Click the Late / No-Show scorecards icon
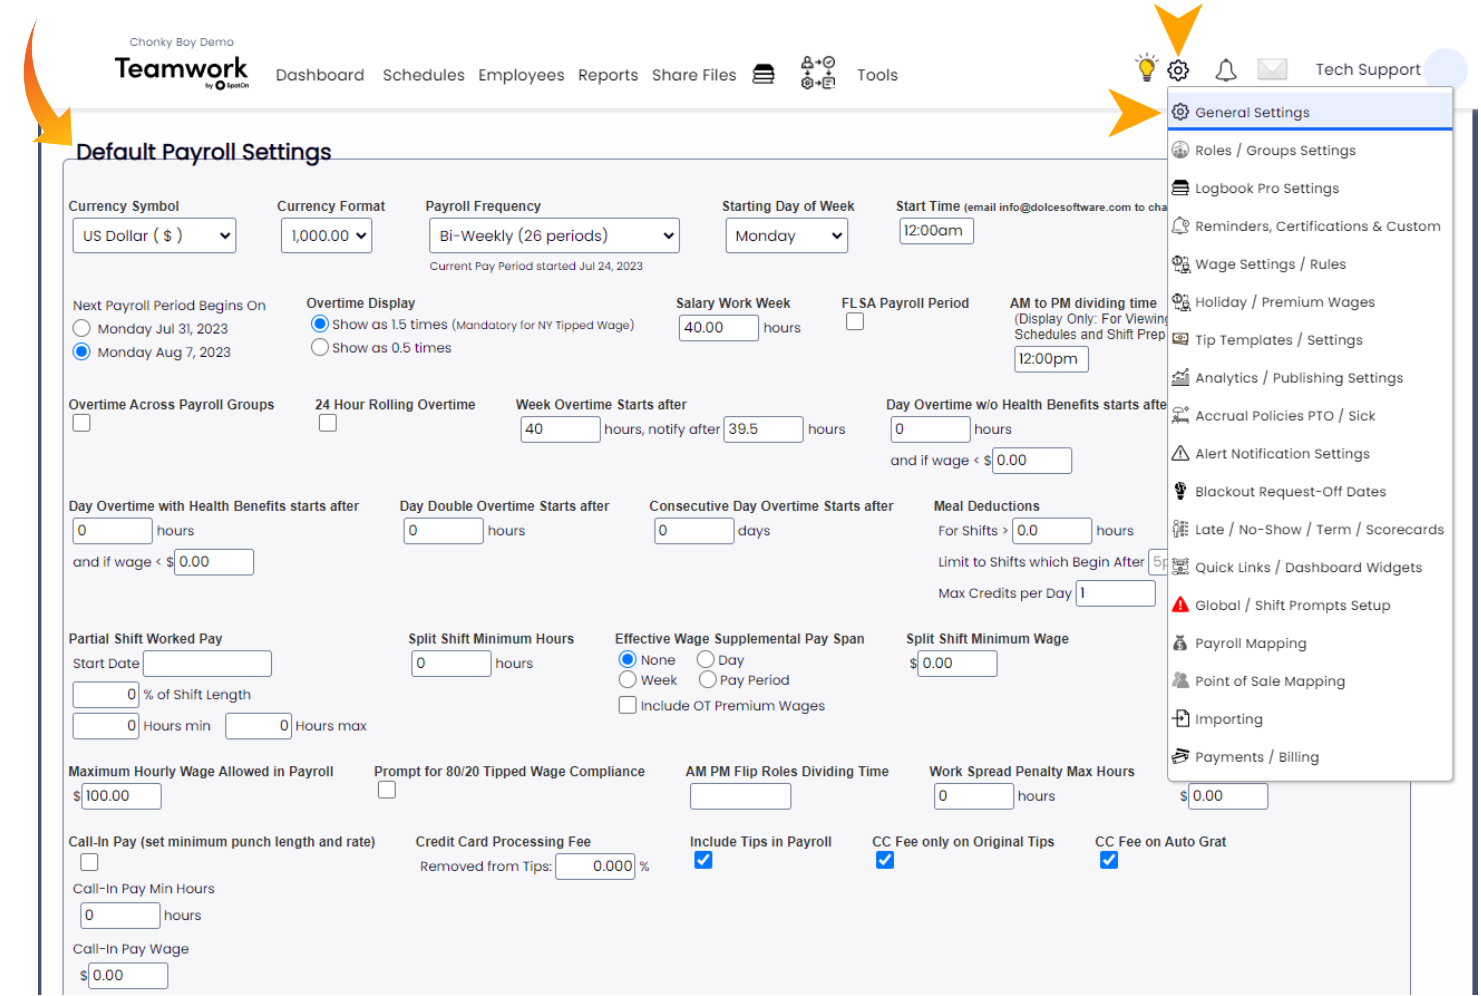Screen dimensions: 1481x996 tap(1180, 530)
